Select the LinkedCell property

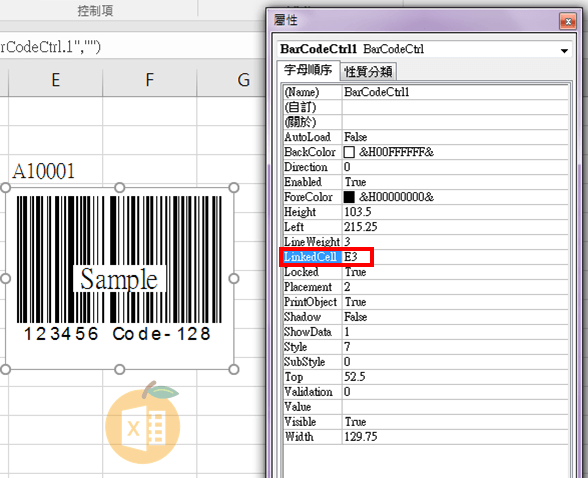click(x=311, y=257)
